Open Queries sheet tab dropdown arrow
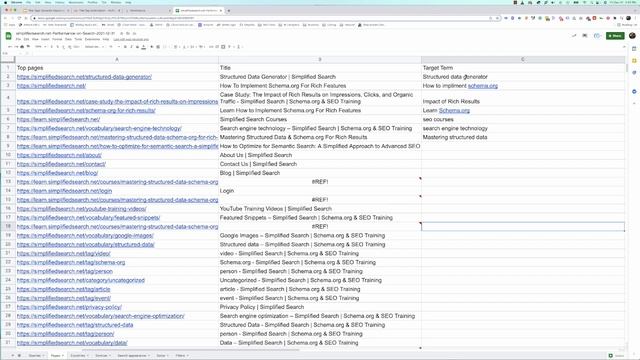This screenshot has height=360, width=640. 44,356
